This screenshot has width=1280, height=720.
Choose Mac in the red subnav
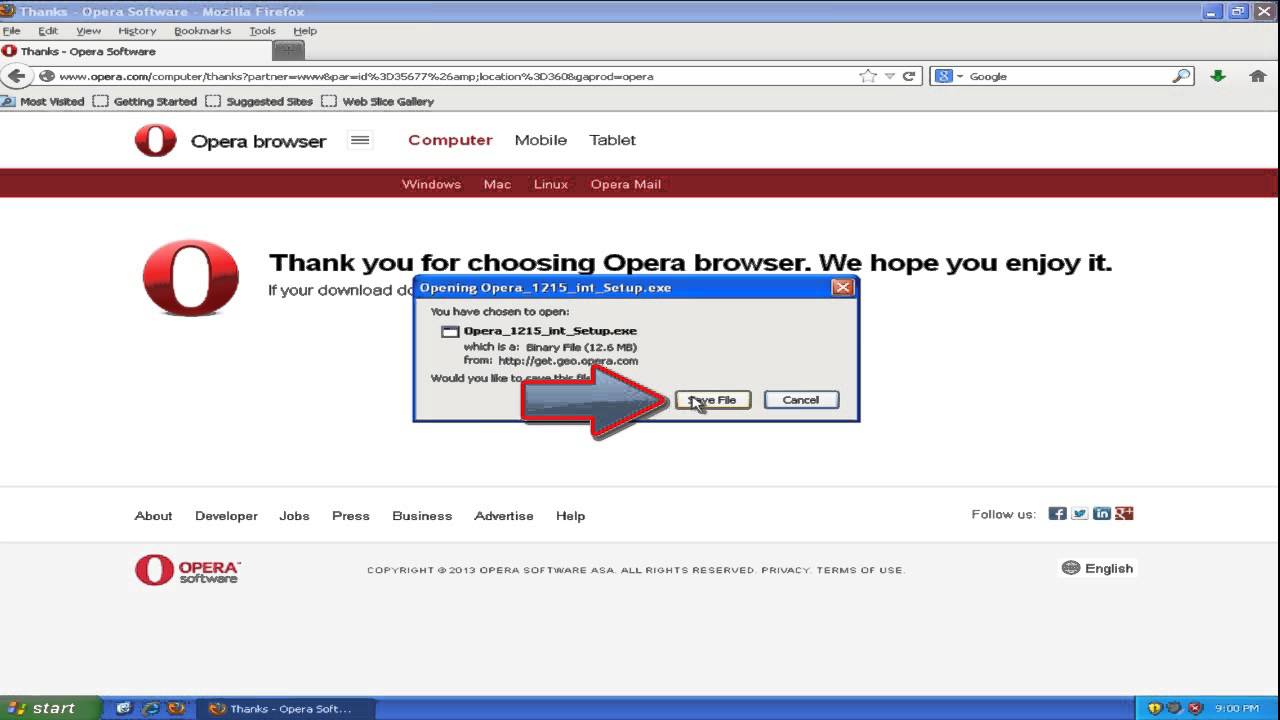coord(497,184)
